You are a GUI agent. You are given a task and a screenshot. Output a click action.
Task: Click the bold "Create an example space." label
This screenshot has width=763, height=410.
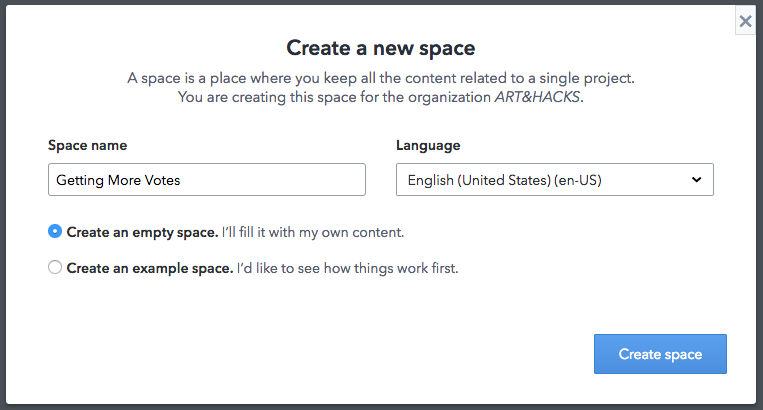(149, 268)
